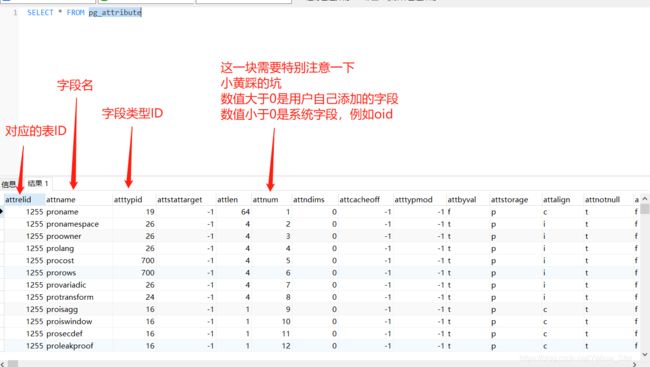Screen dimensions: 650x367
Task: Click scroll down arrow of results grid
Action: [x=645, y=354]
